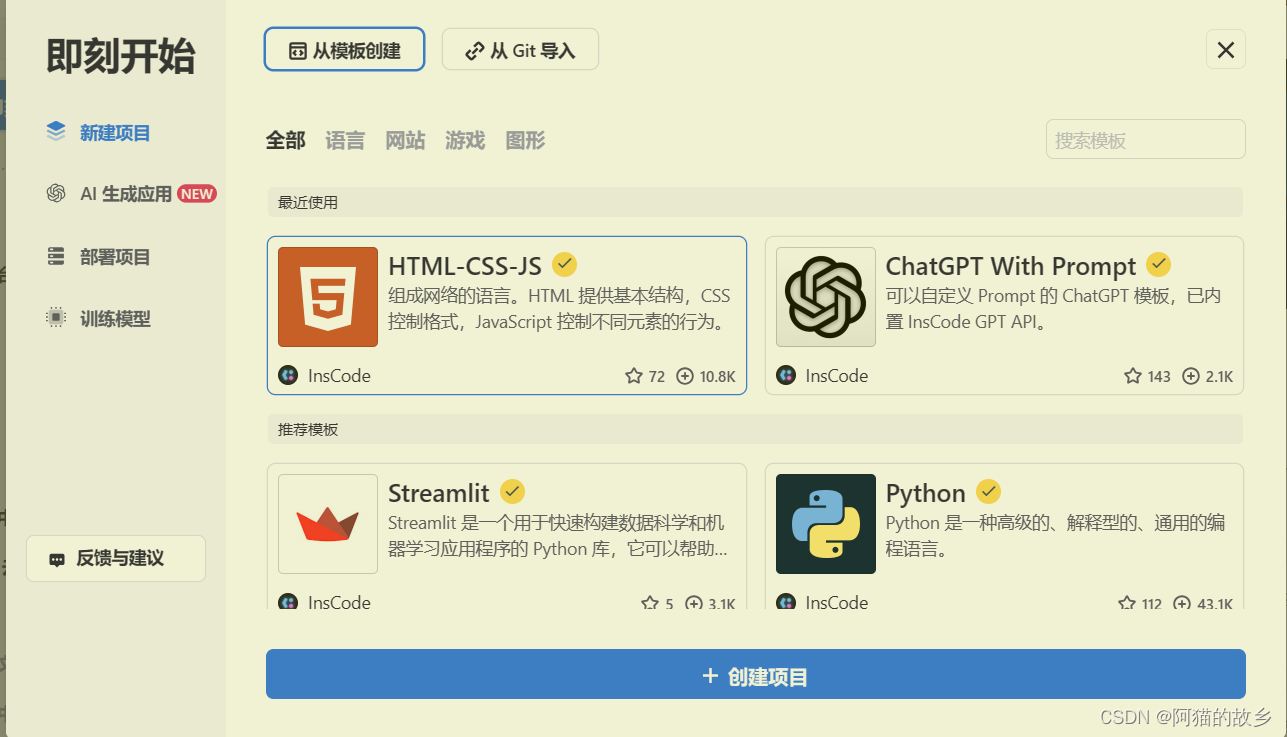1287x737 pixels.
Task: Close the dialog with the X button
Action: 1226,49
